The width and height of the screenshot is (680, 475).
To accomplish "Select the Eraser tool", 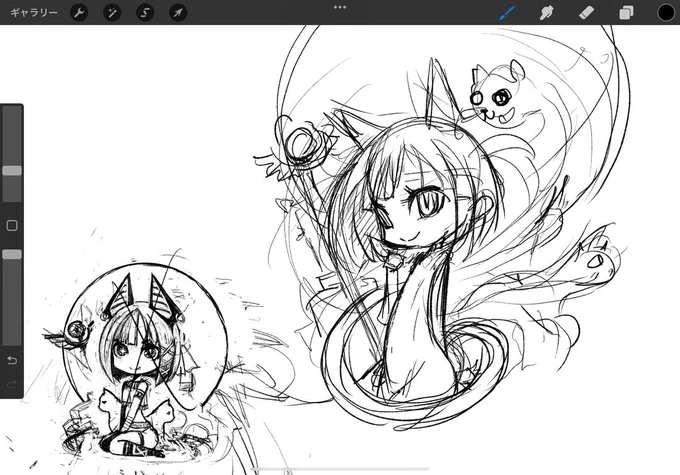I will coord(586,13).
